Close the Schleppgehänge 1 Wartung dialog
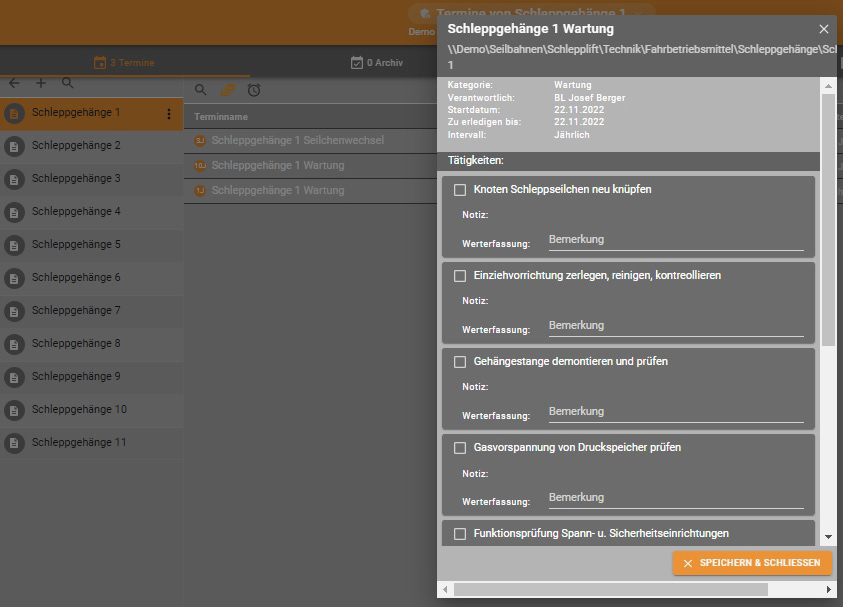This screenshot has height=607, width=843. point(824,30)
